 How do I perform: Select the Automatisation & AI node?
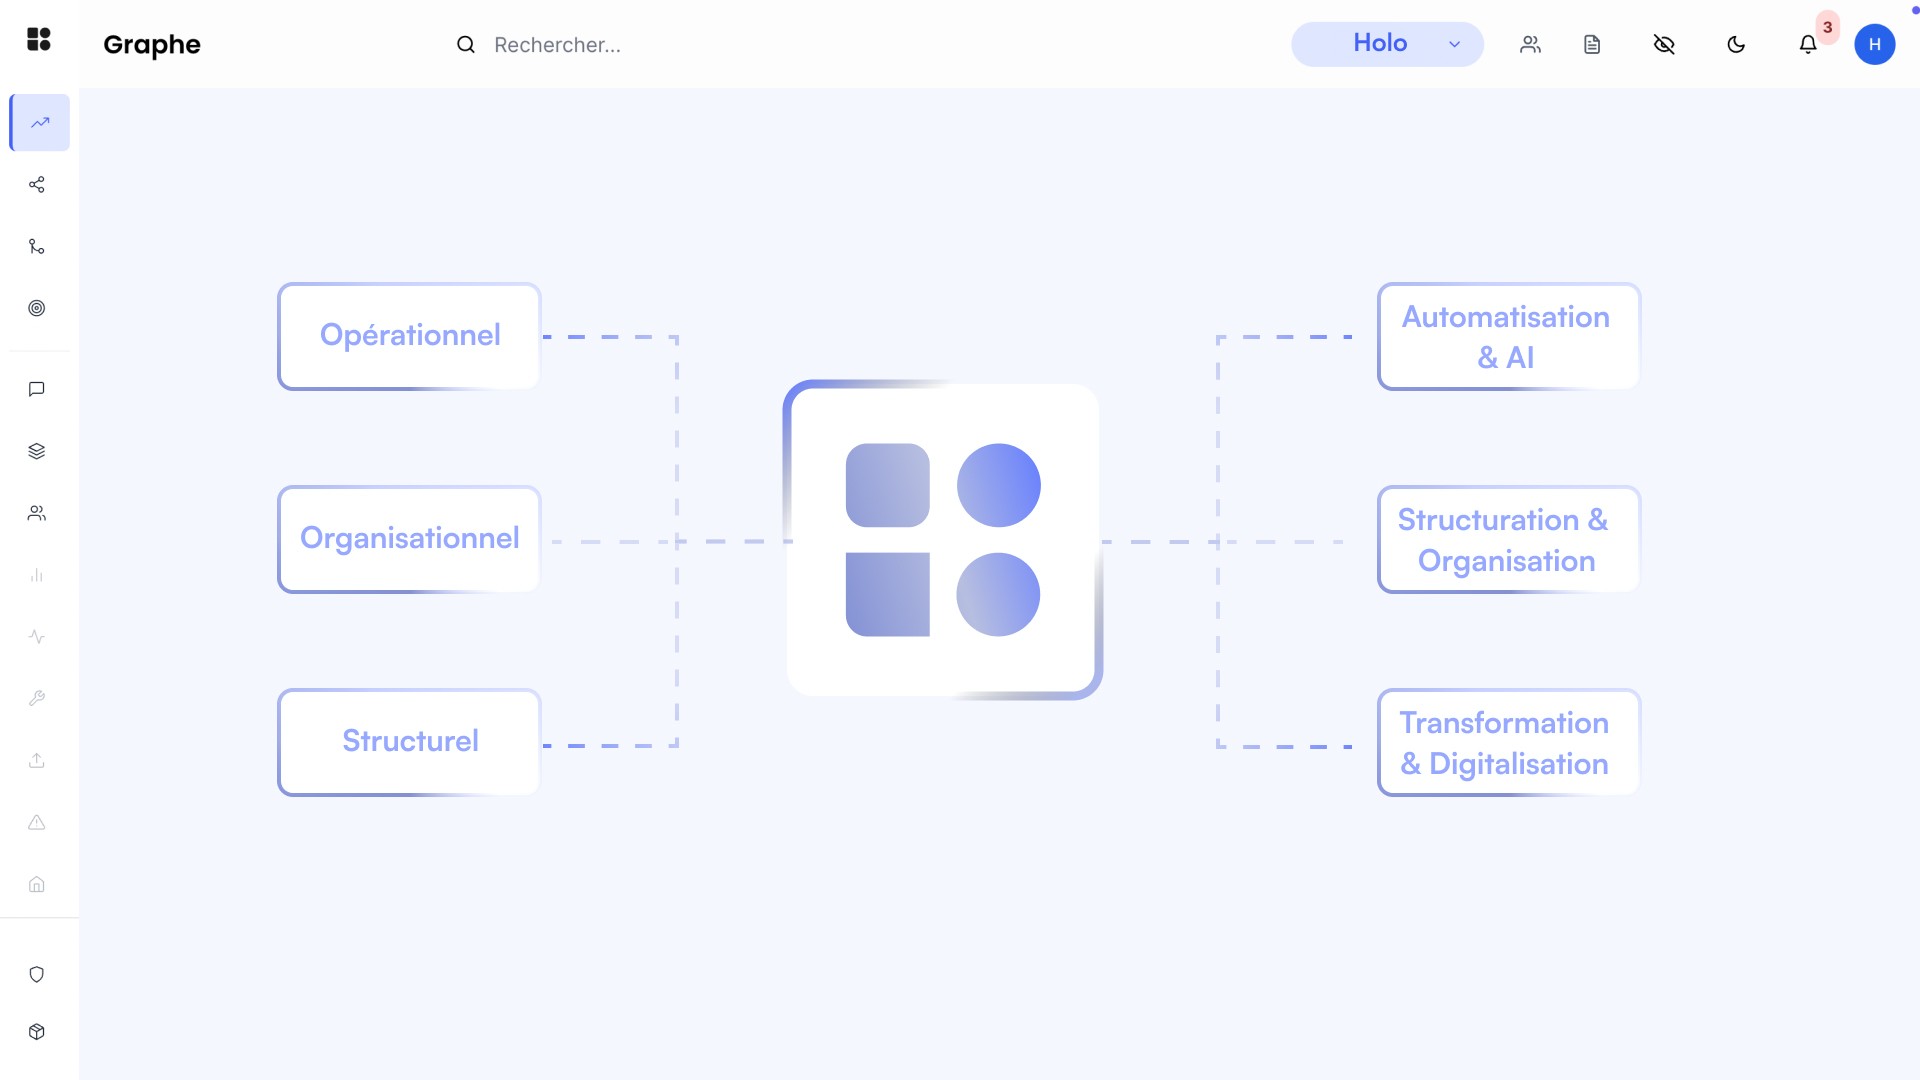click(x=1509, y=336)
